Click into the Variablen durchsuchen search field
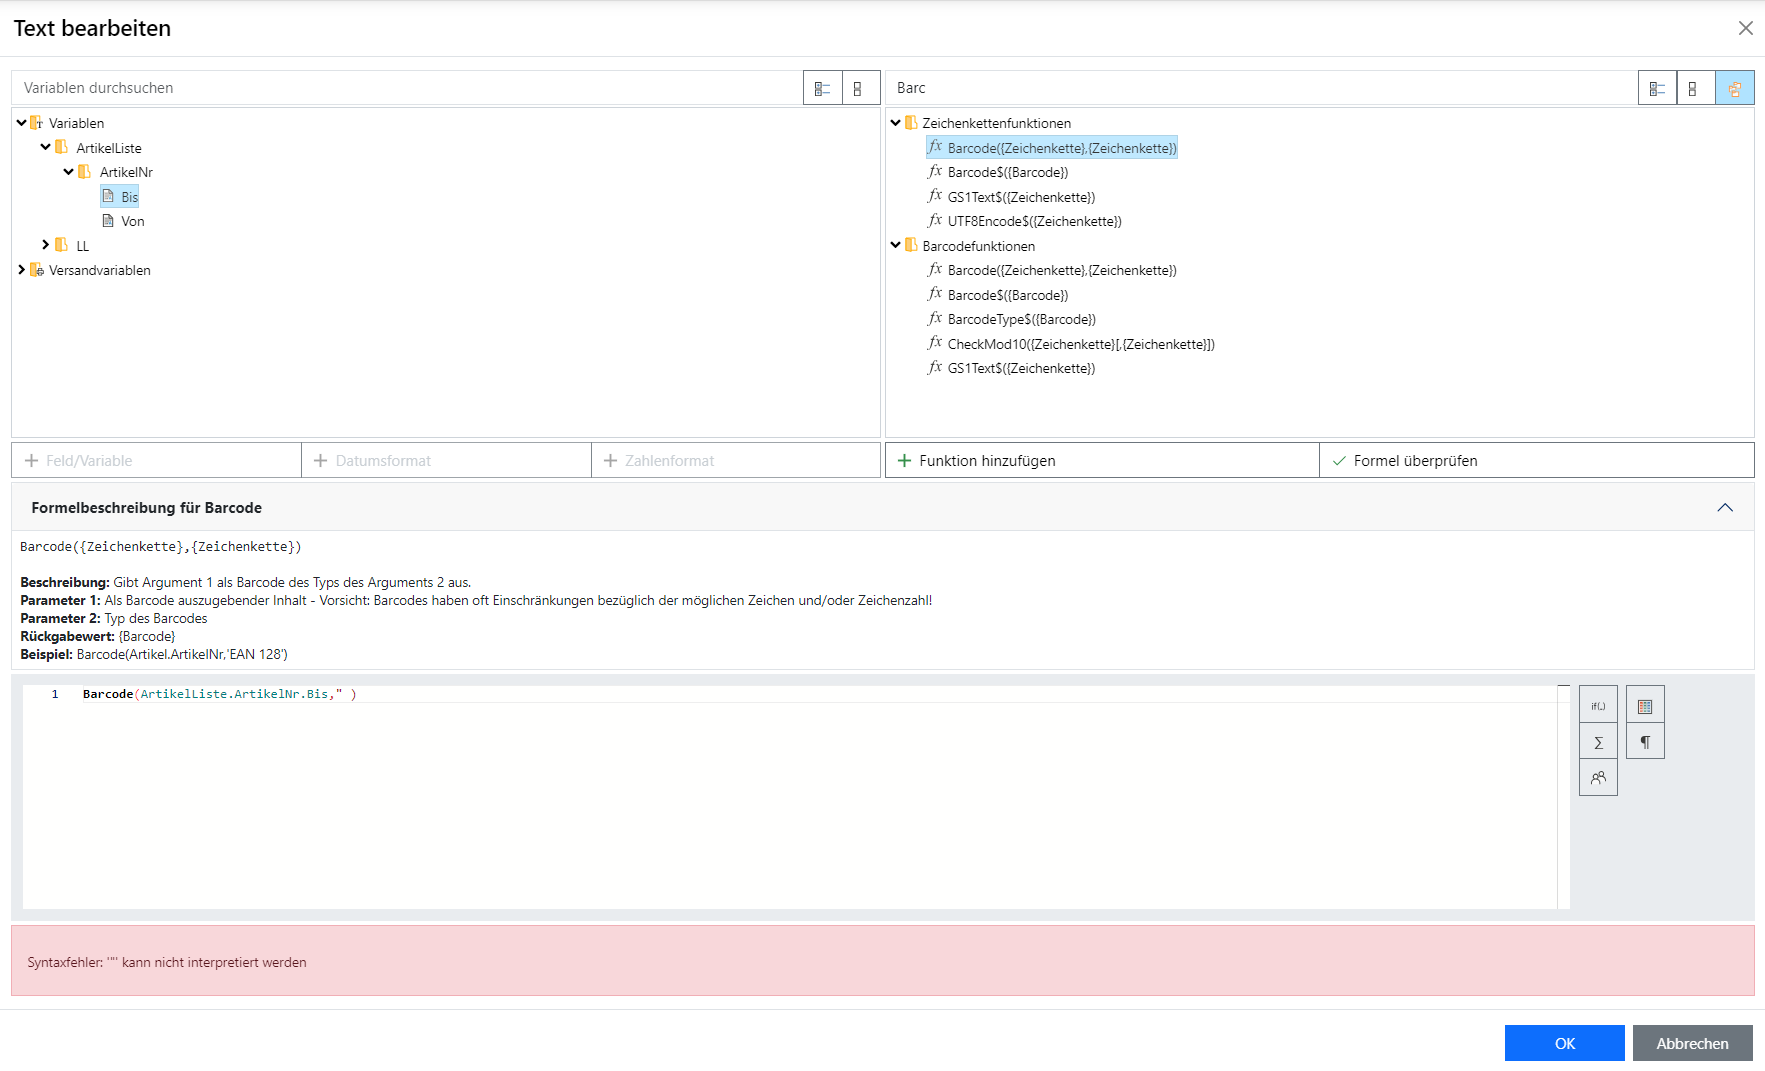The height and width of the screenshot is (1071, 1765). 407,88
